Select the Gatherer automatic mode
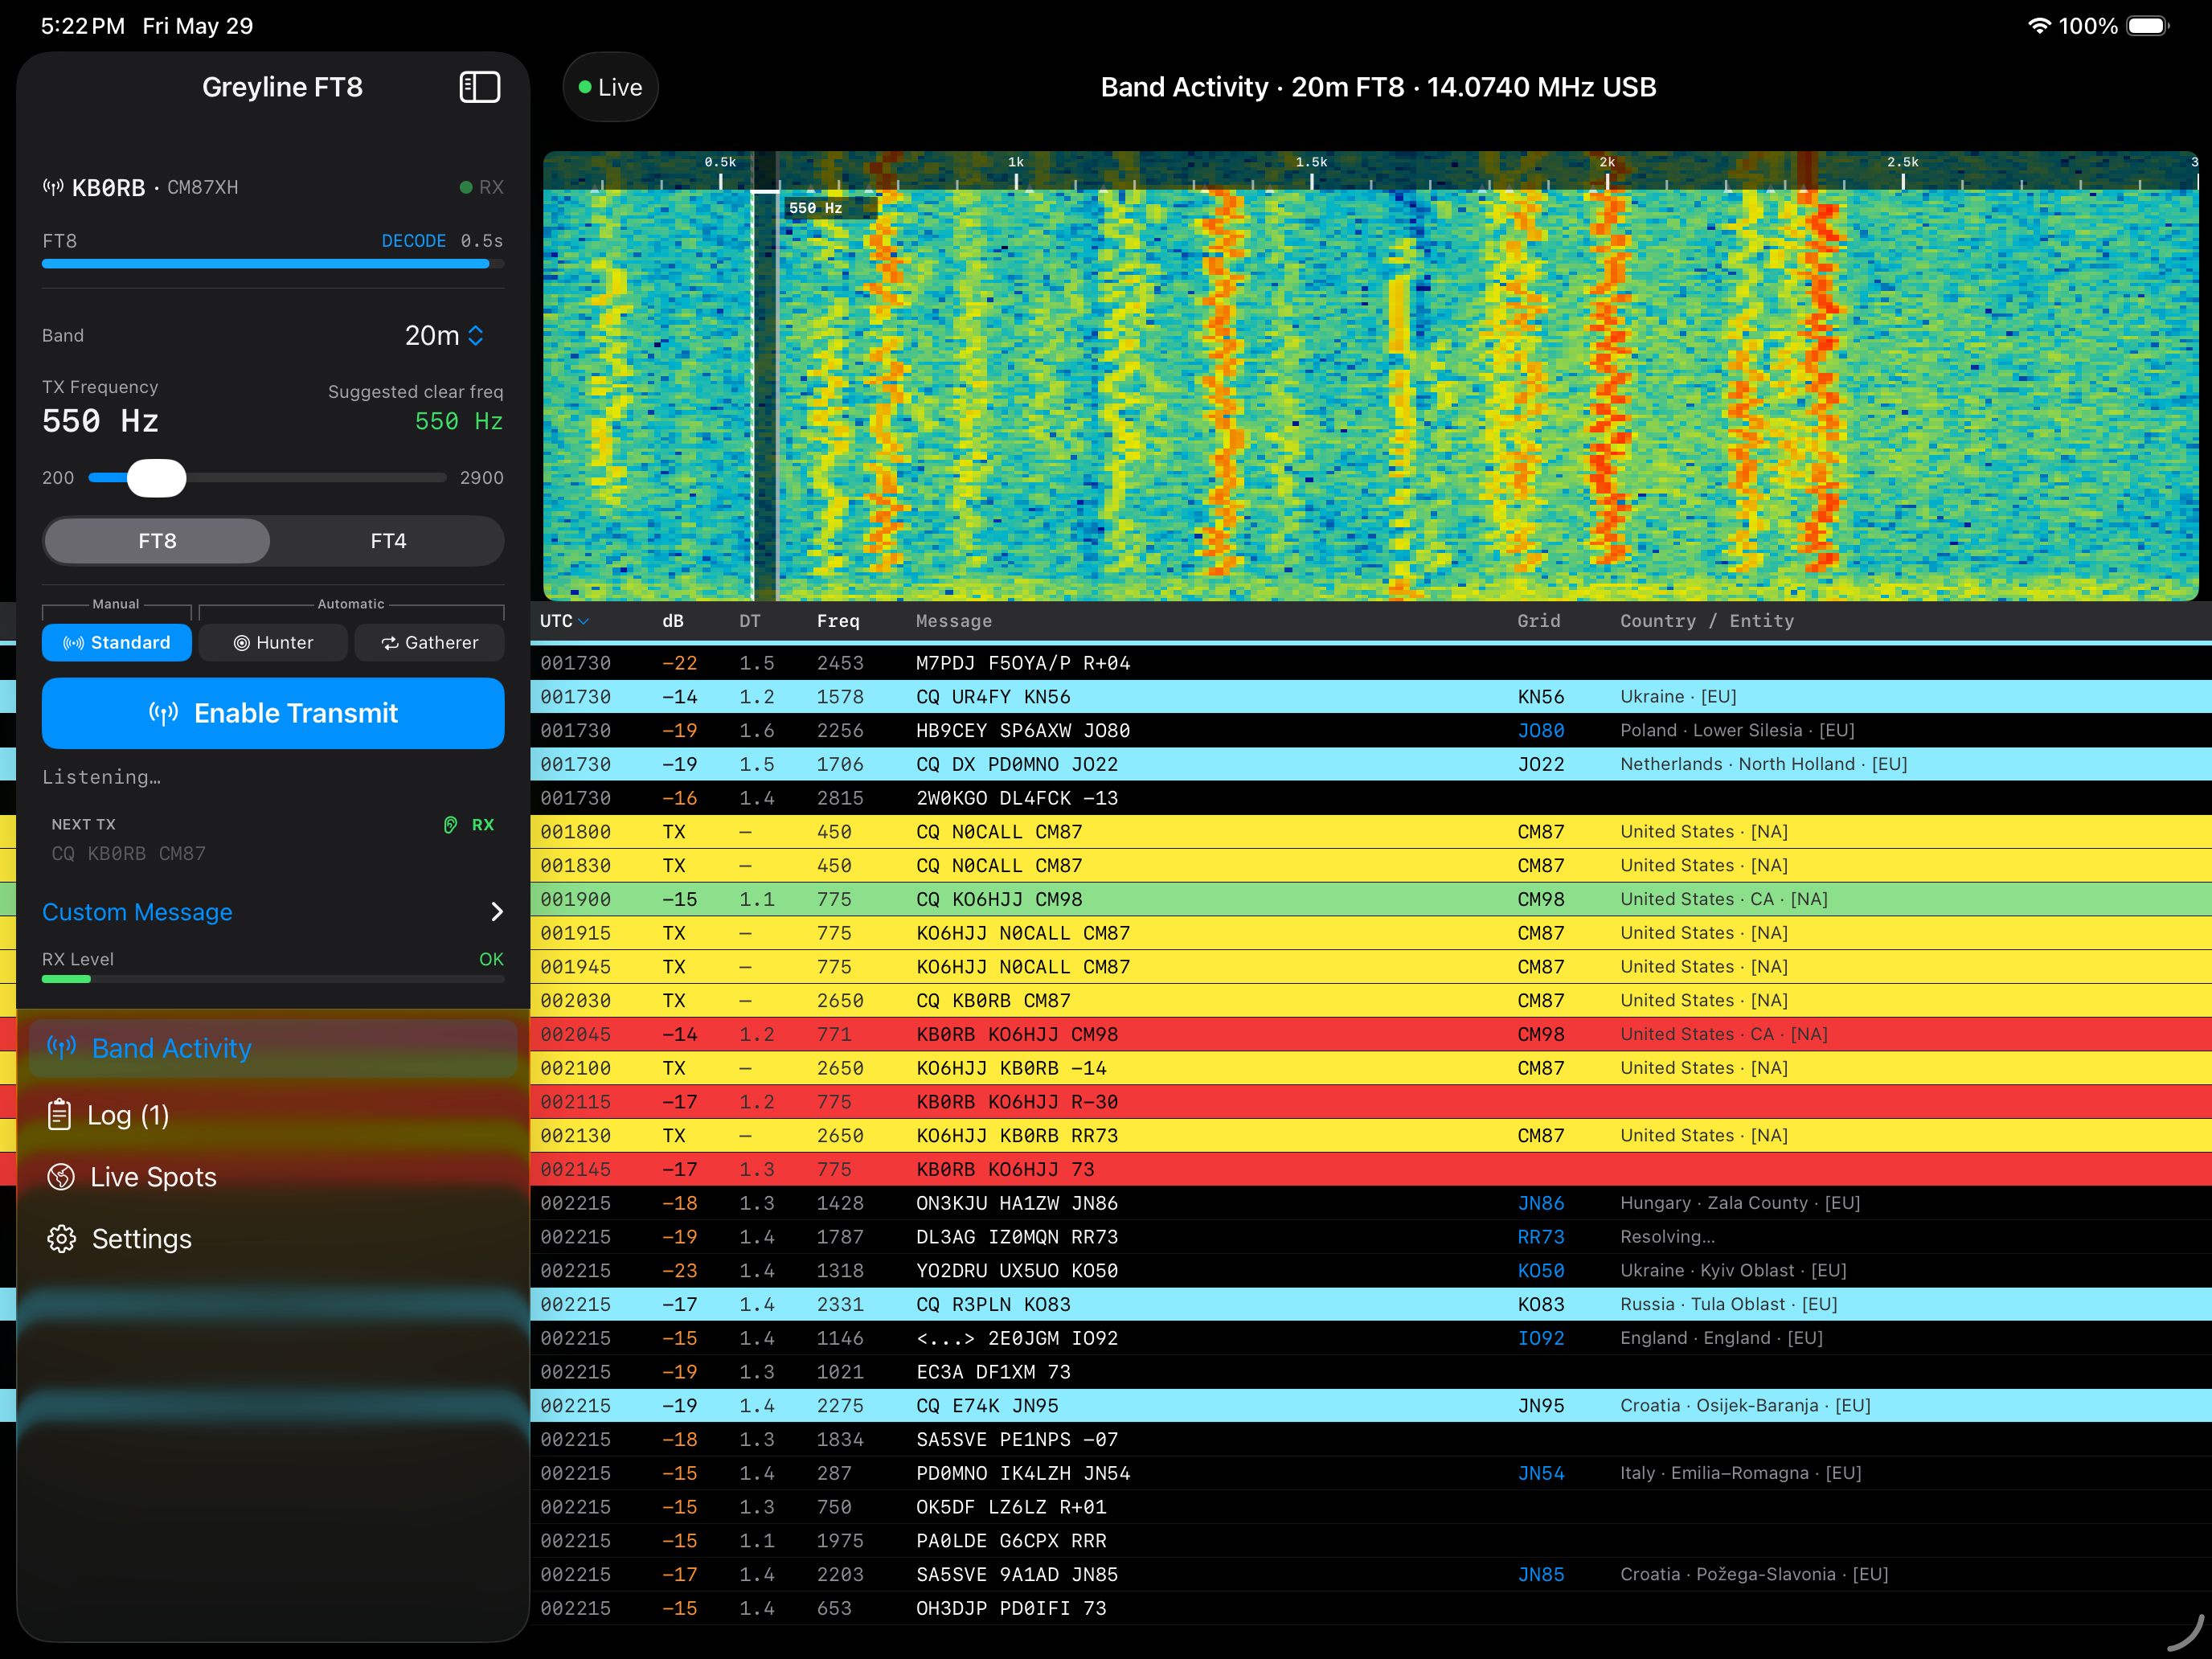Screen dimensions: 2212x1659 pyautogui.click(x=430, y=642)
